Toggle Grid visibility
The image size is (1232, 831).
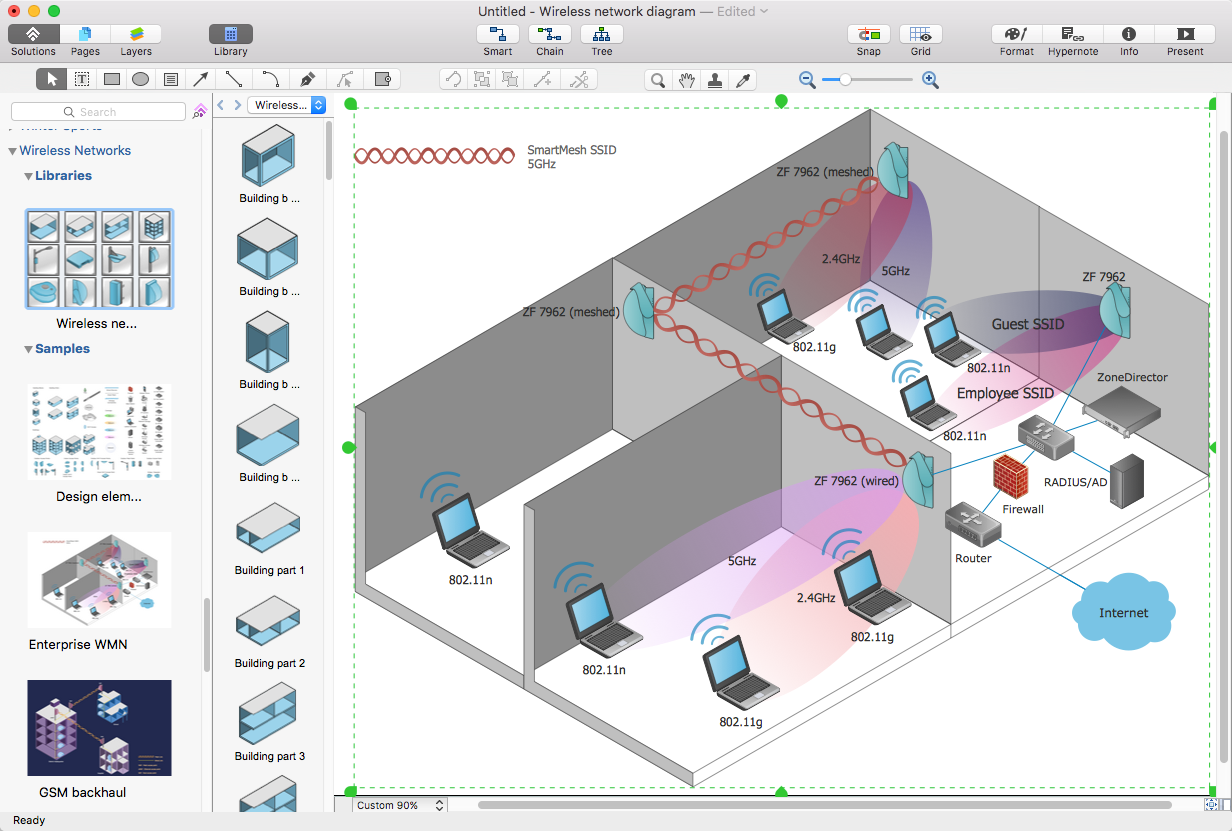920,35
